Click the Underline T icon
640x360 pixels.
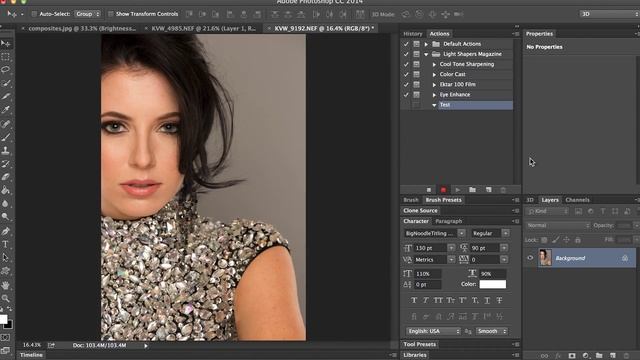click(487, 300)
